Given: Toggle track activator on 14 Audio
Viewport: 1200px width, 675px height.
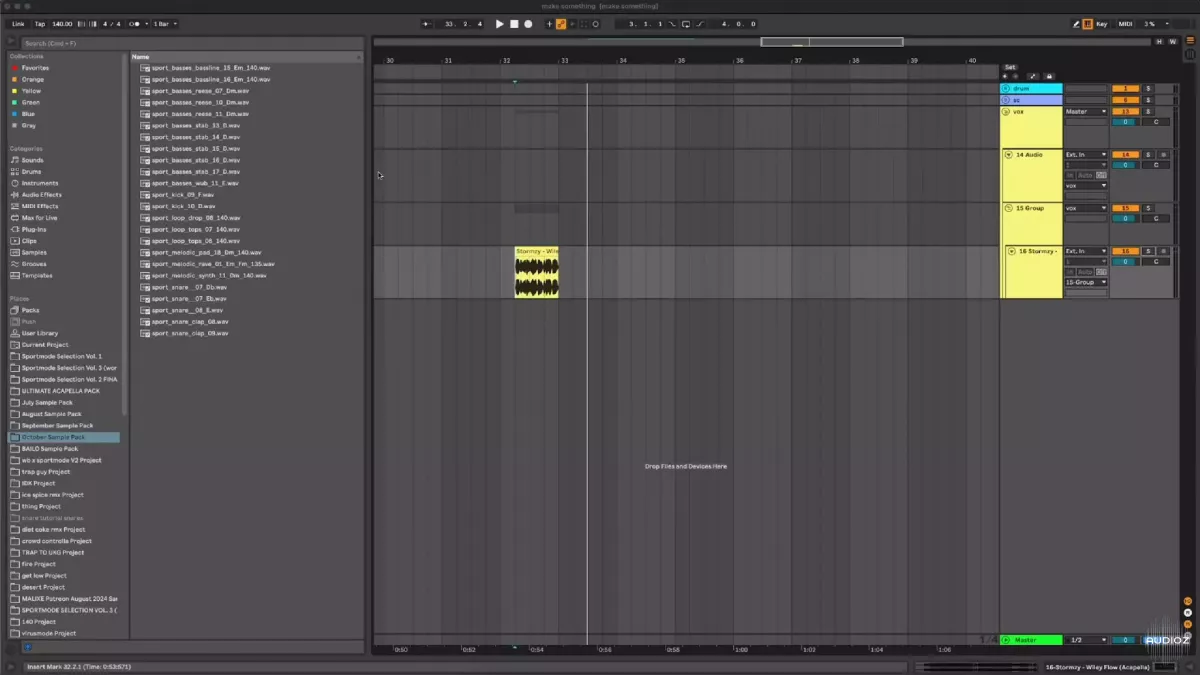Looking at the screenshot, I should coord(1125,155).
